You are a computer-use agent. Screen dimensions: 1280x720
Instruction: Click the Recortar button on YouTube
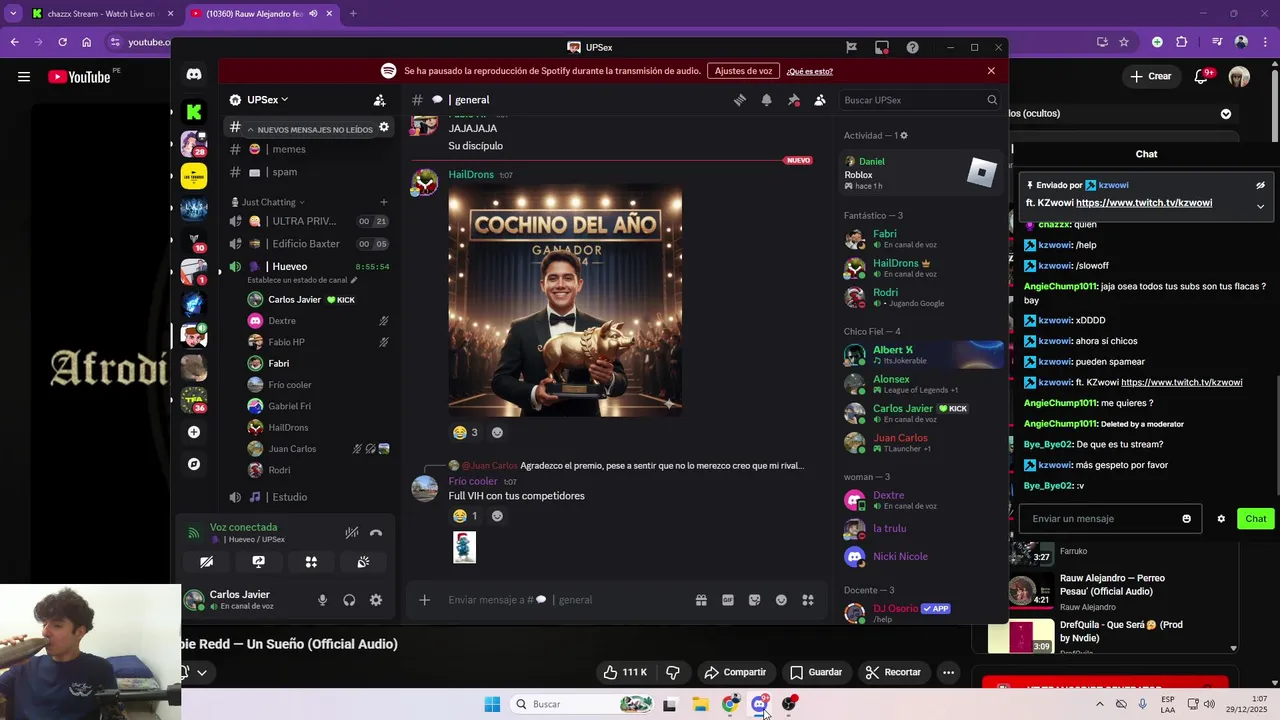coord(893,672)
